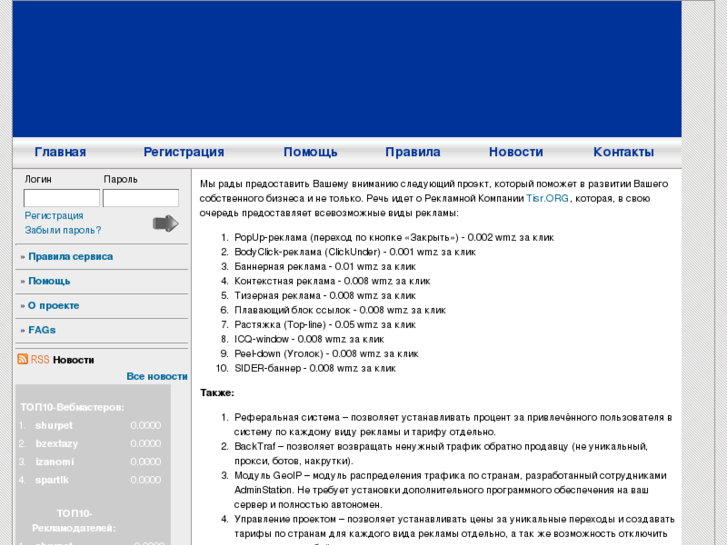Click the Реферальная система list item

coord(453,424)
